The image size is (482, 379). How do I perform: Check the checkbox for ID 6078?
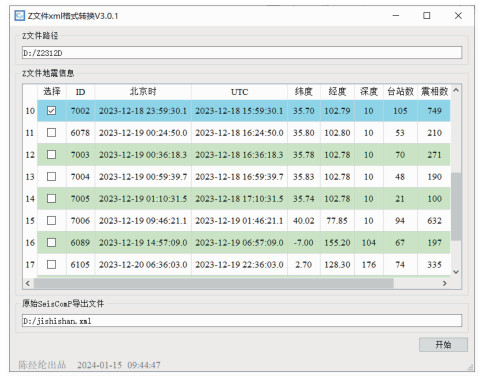(x=51, y=133)
